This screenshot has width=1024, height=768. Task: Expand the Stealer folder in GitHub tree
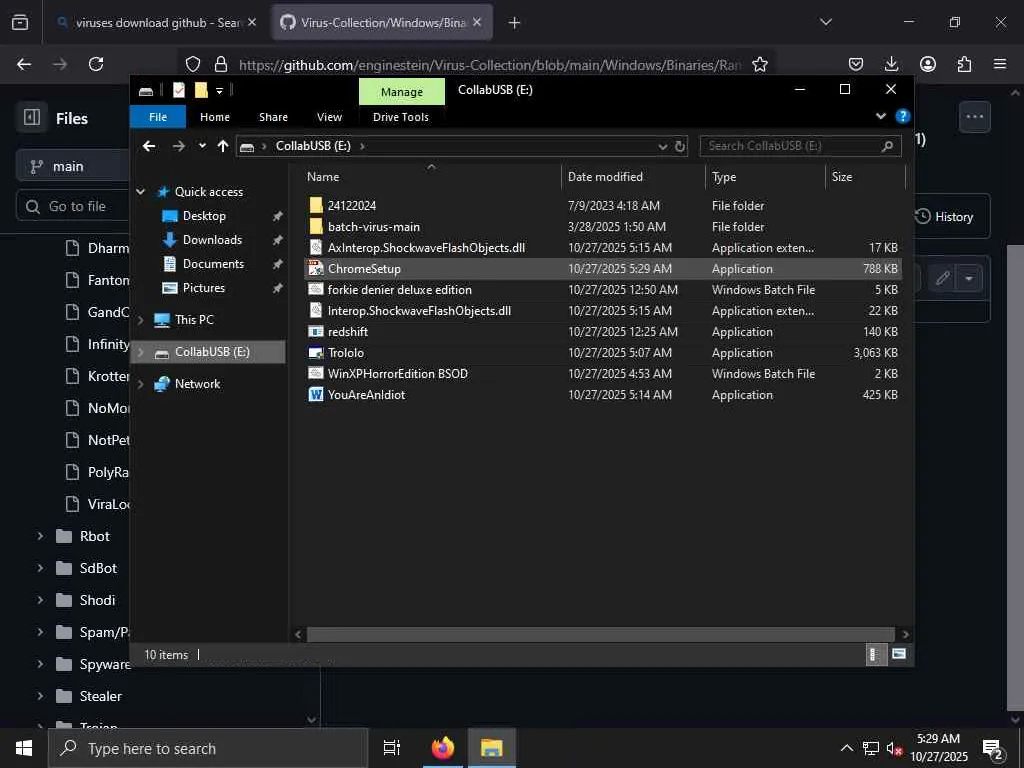pyautogui.click(x=40, y=696)
